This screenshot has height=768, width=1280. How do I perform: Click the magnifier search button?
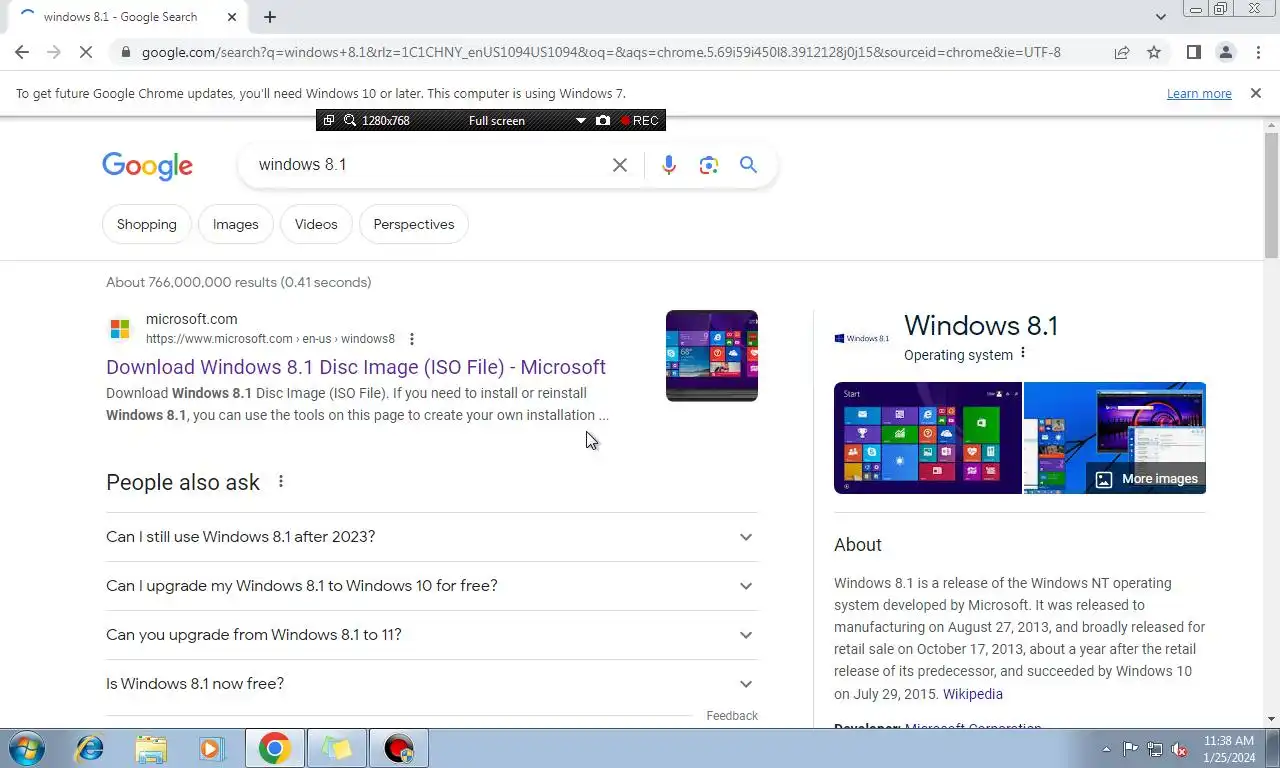[748, 165]
